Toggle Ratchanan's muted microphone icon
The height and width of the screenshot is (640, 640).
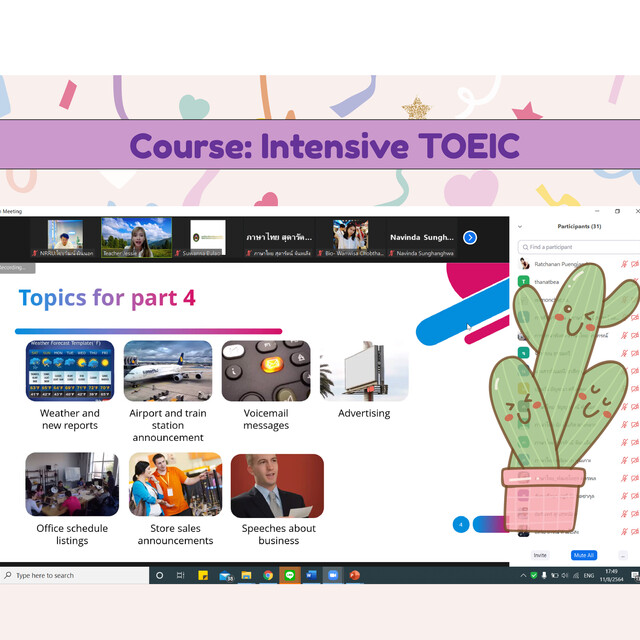pos(624,264)
